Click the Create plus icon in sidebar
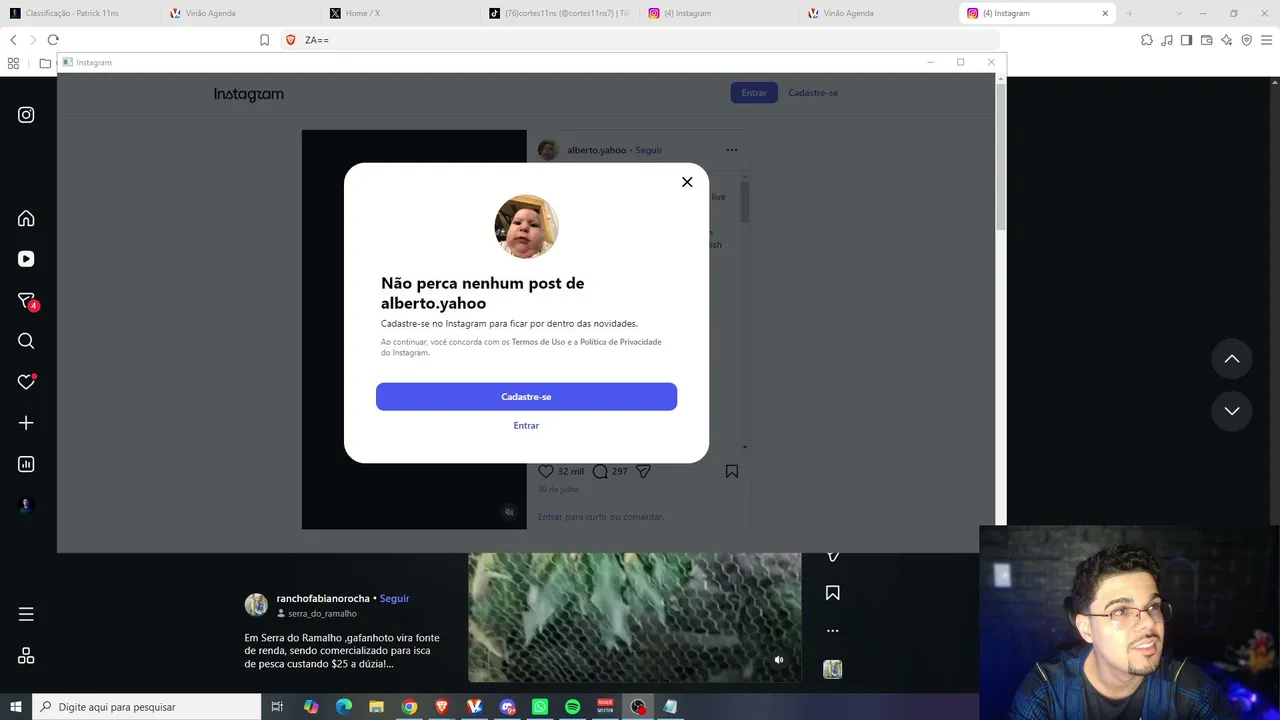 click(x=26, y=423)
